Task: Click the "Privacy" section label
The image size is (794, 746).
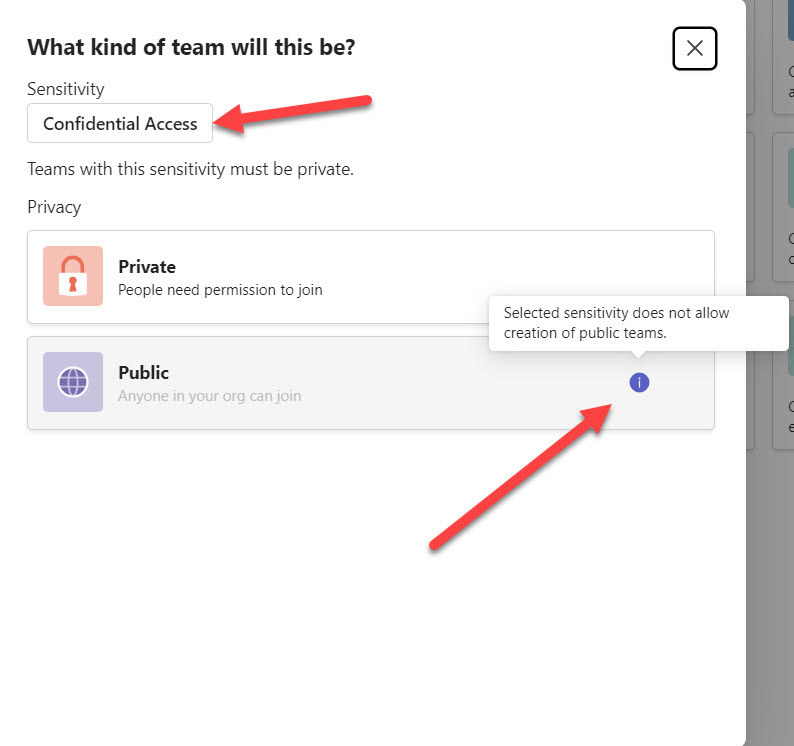Action: tap(54, 207)
